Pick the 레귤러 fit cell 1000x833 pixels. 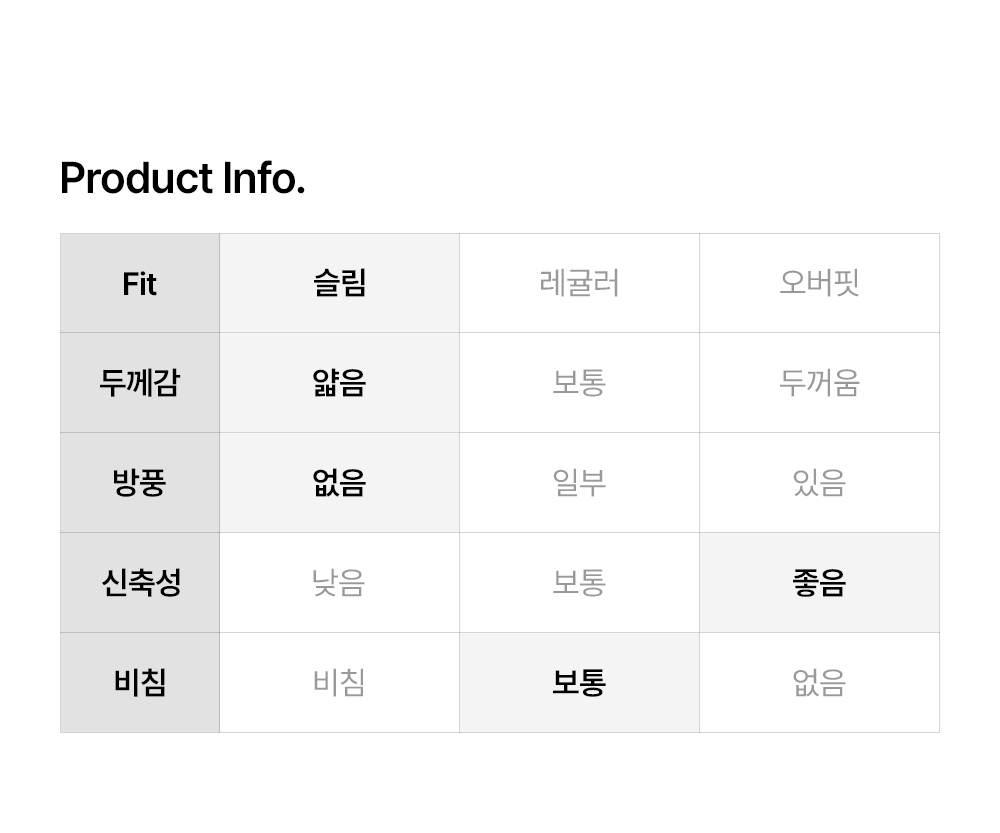tap(579, 284)
